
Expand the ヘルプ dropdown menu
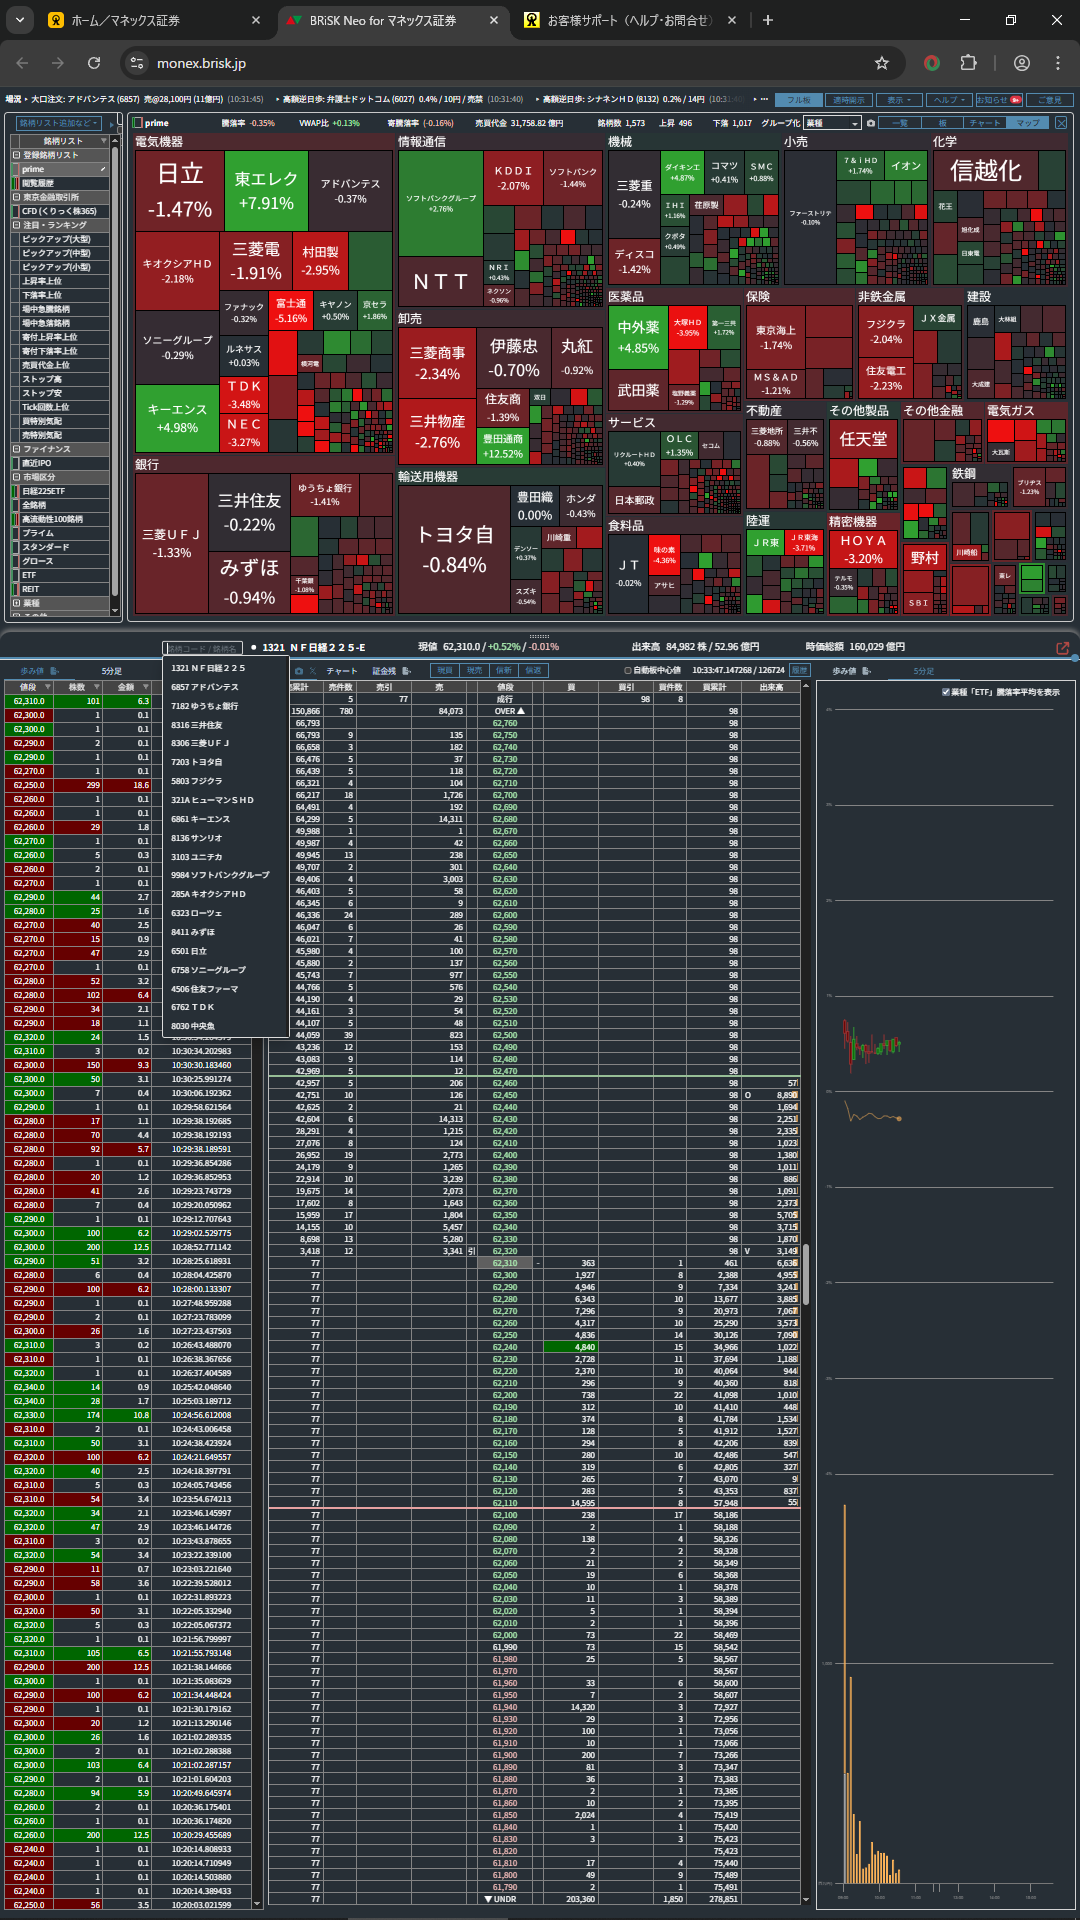(x=948, y=100)
